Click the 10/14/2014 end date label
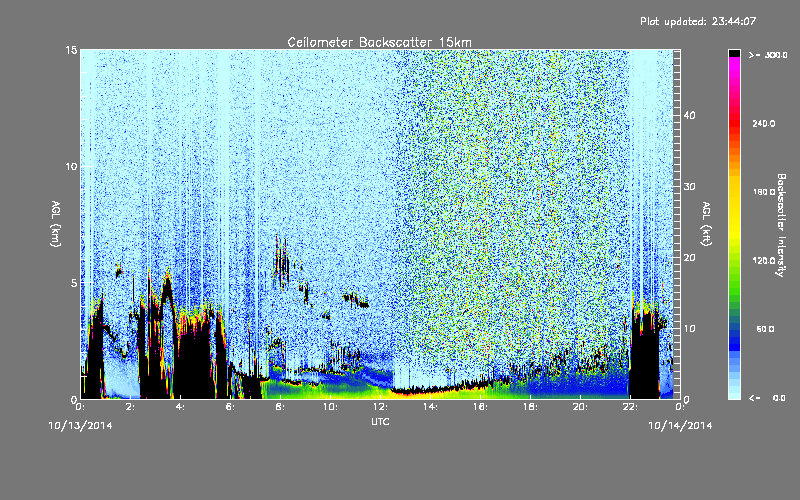 (x=680, y=426)
